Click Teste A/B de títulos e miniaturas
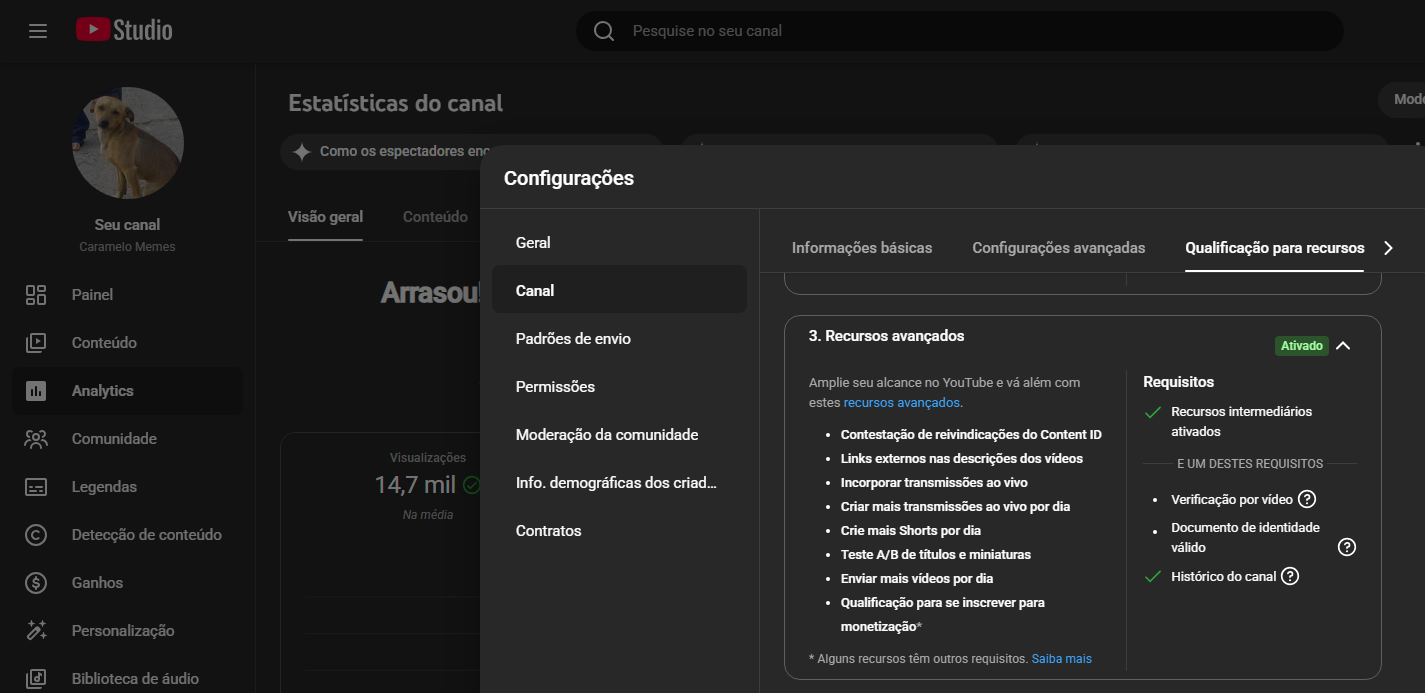 point(936,555)
